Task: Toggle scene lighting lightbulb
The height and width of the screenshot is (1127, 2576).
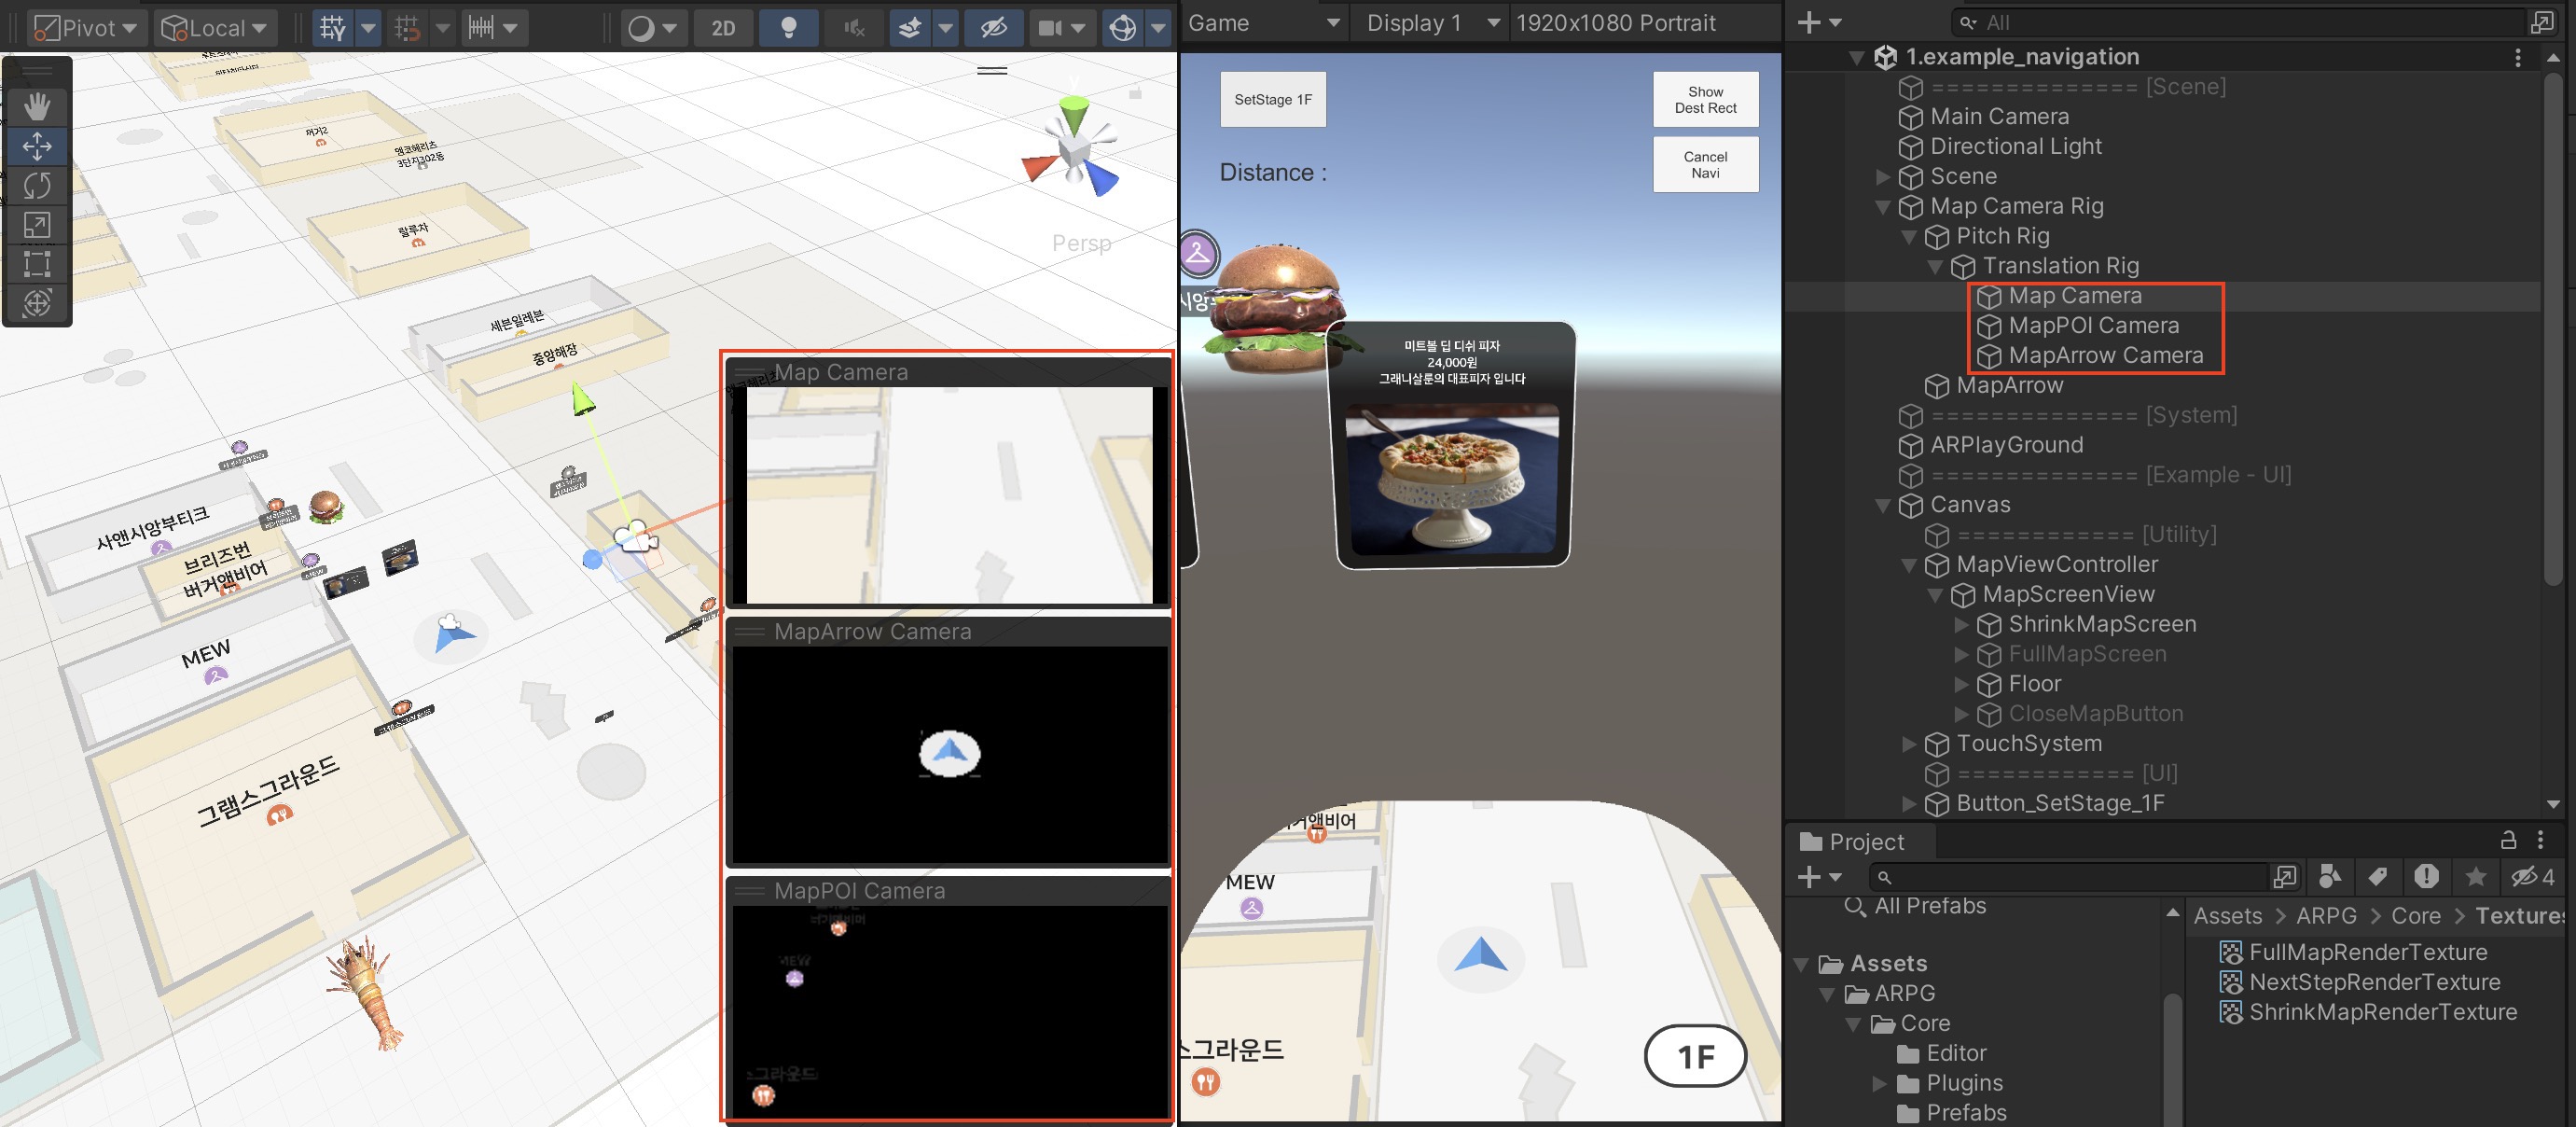Action: click(x=788, y=28)
